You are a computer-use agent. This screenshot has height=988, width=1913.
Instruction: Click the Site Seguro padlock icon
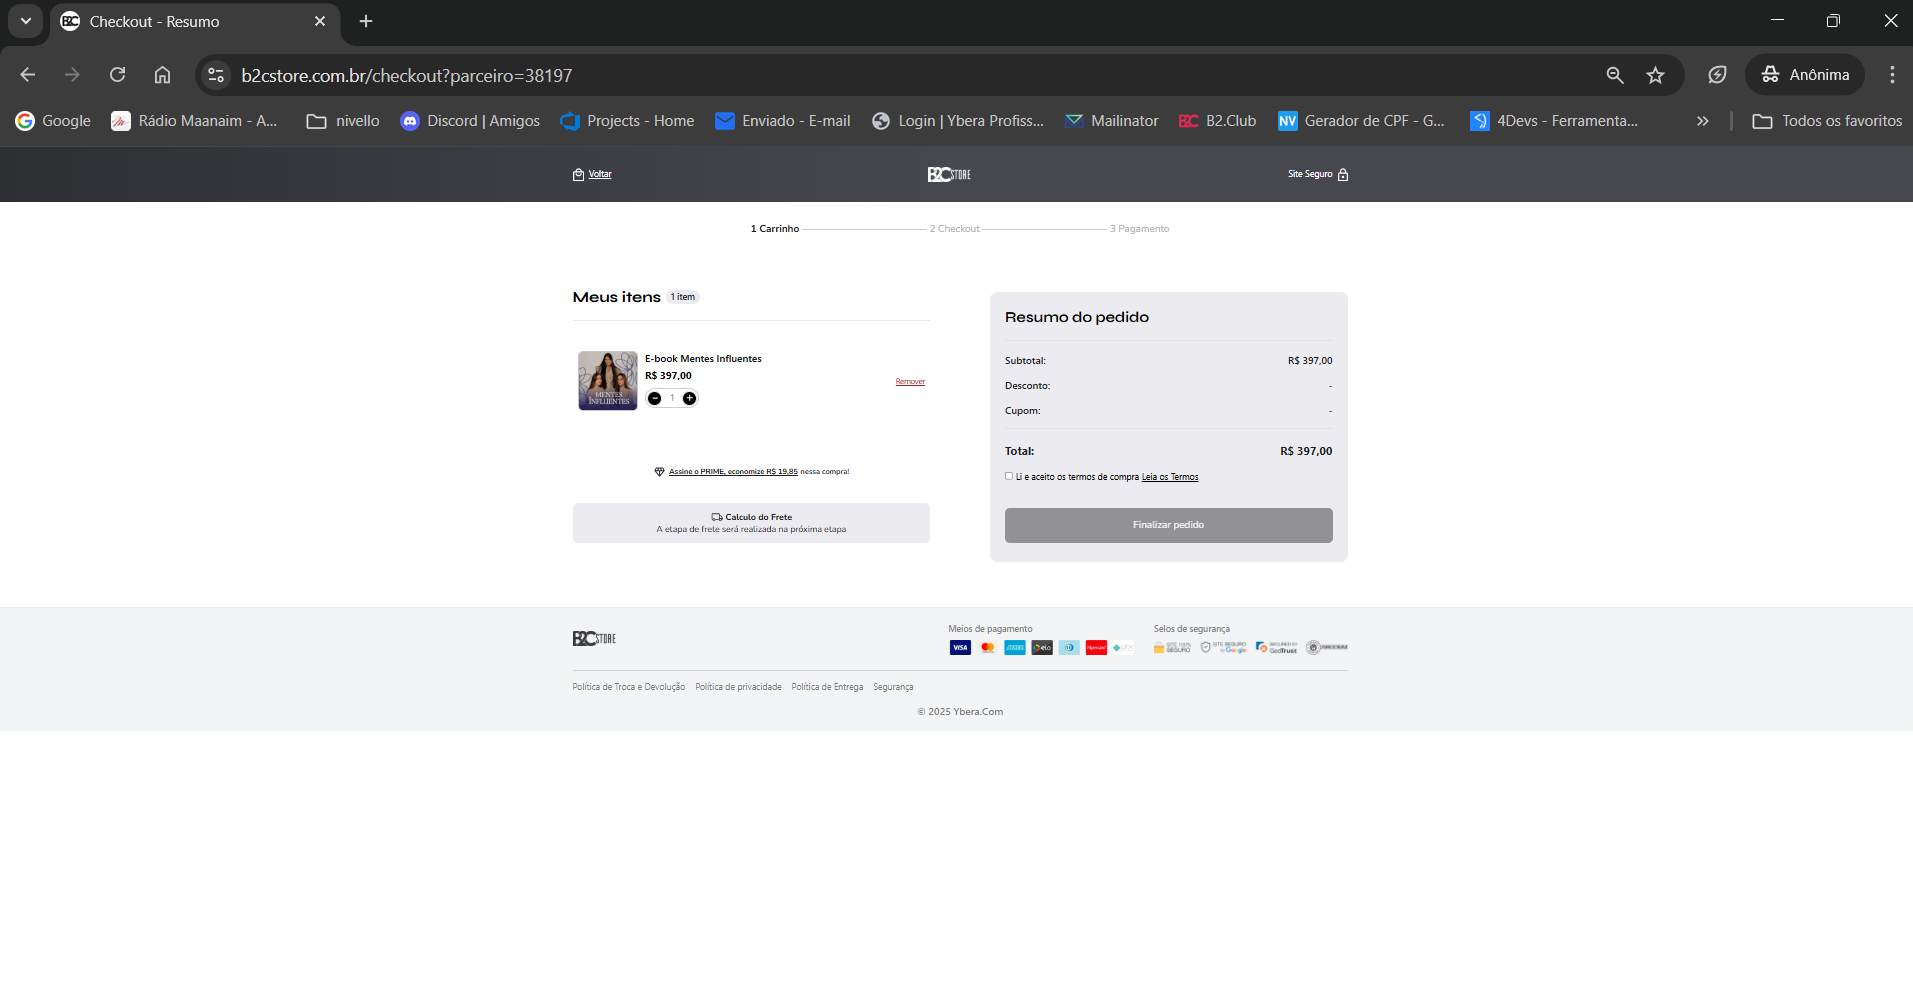point(1343,174)
